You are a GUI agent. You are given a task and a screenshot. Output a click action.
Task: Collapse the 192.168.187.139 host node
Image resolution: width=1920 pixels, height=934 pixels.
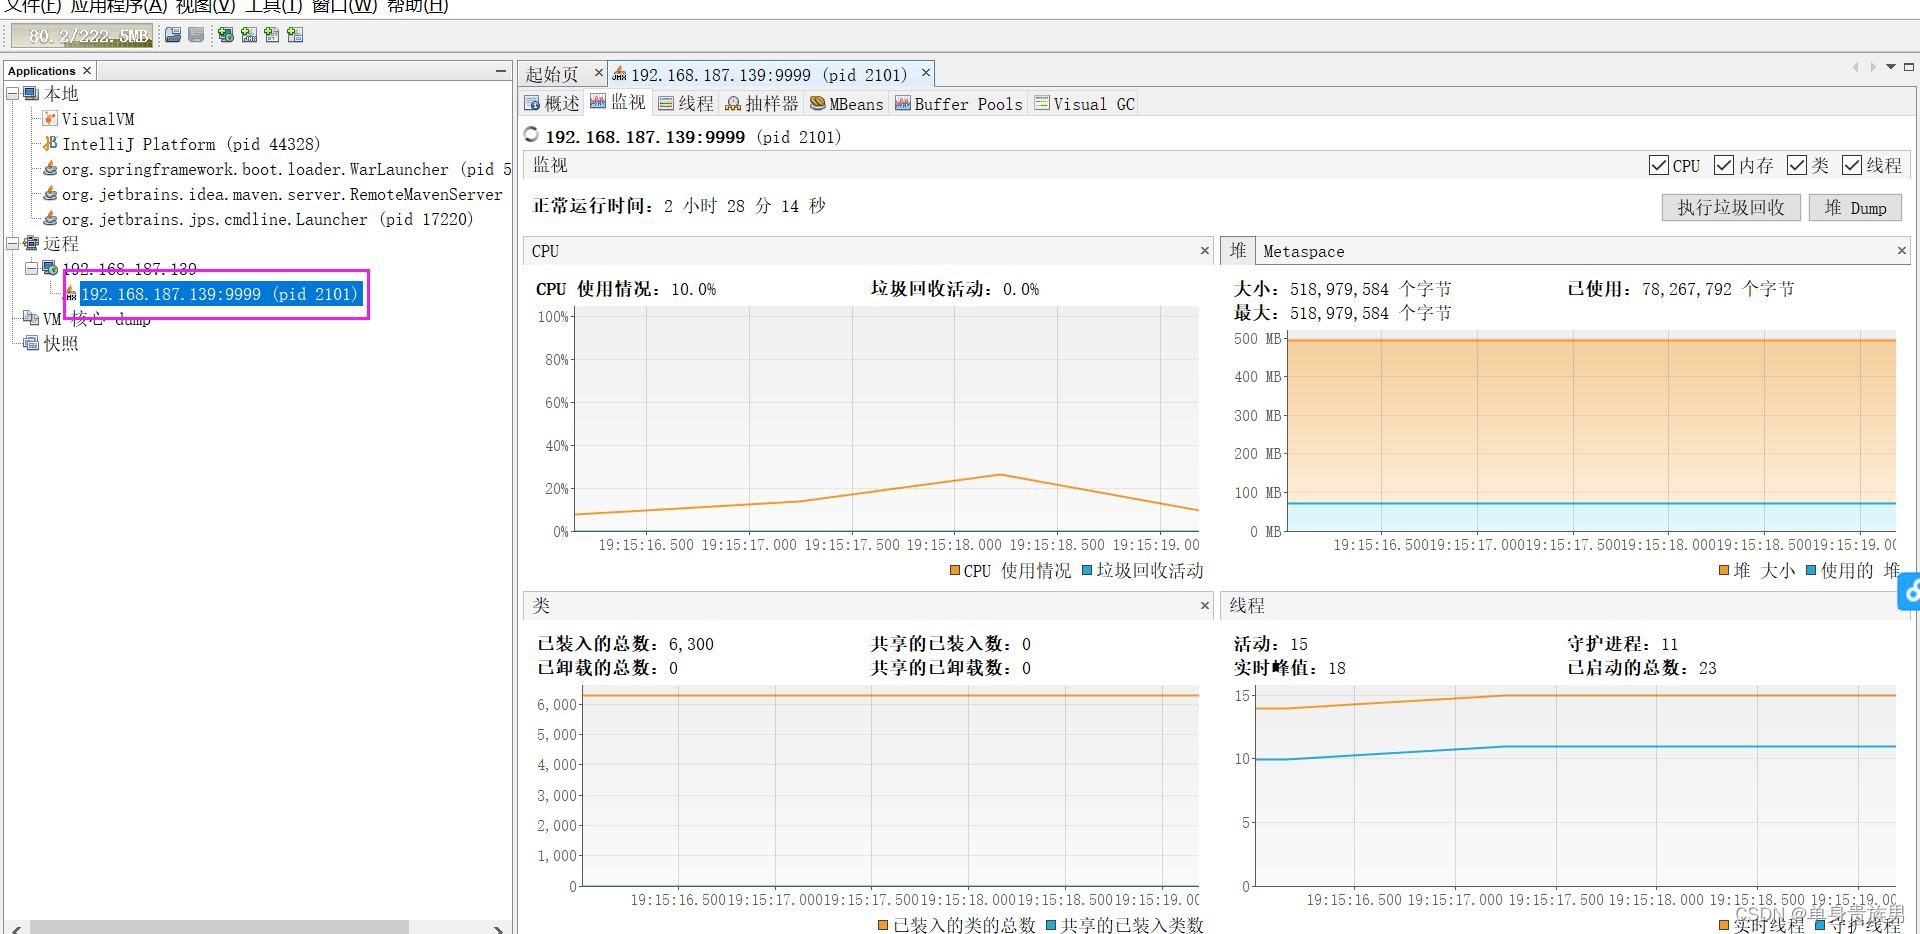[31, 268]
